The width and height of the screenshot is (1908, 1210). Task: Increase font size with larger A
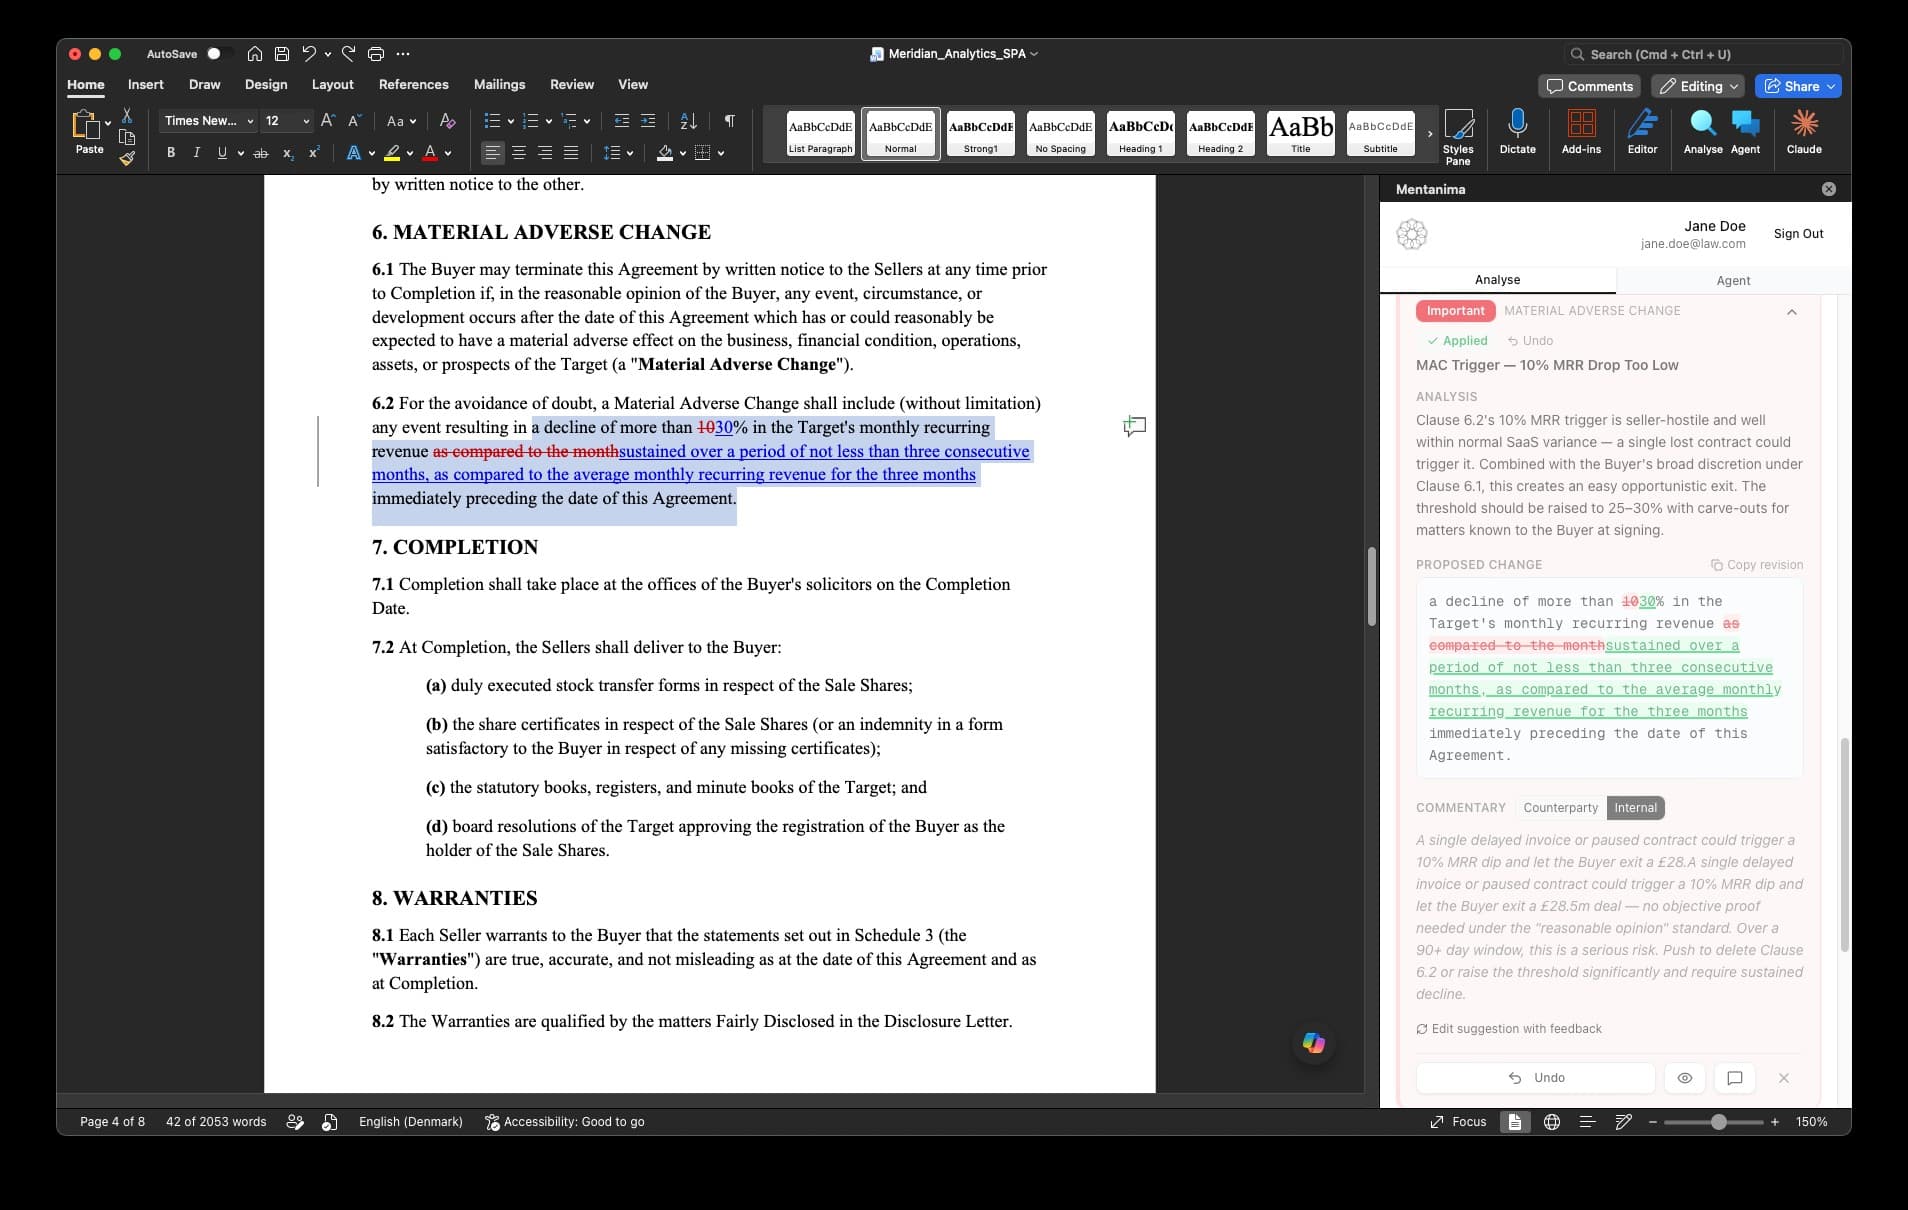(328, 121)
